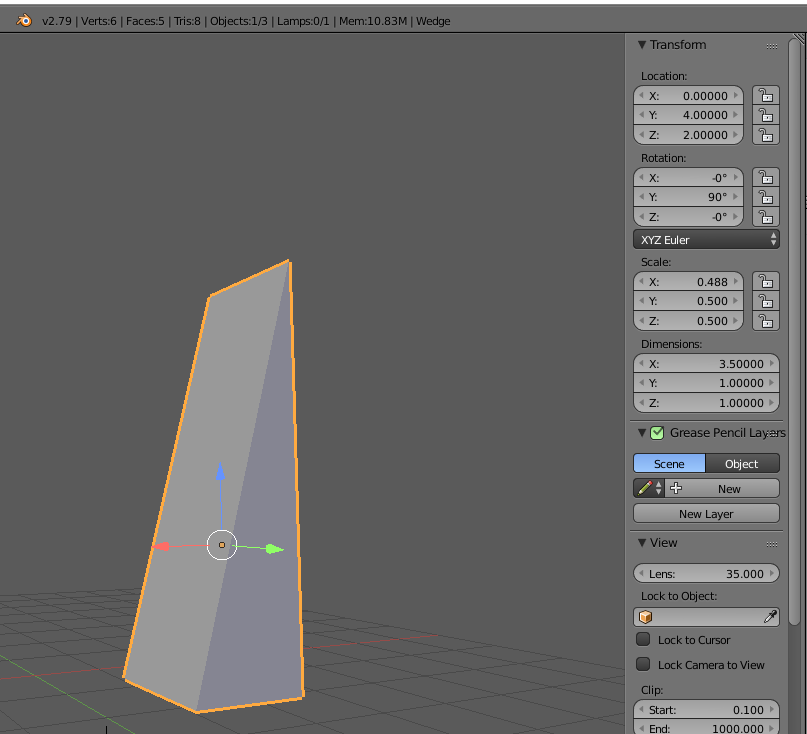Open the XYZ Euler rotation mode dropdown
807x734 pixels.
point(706,240)
